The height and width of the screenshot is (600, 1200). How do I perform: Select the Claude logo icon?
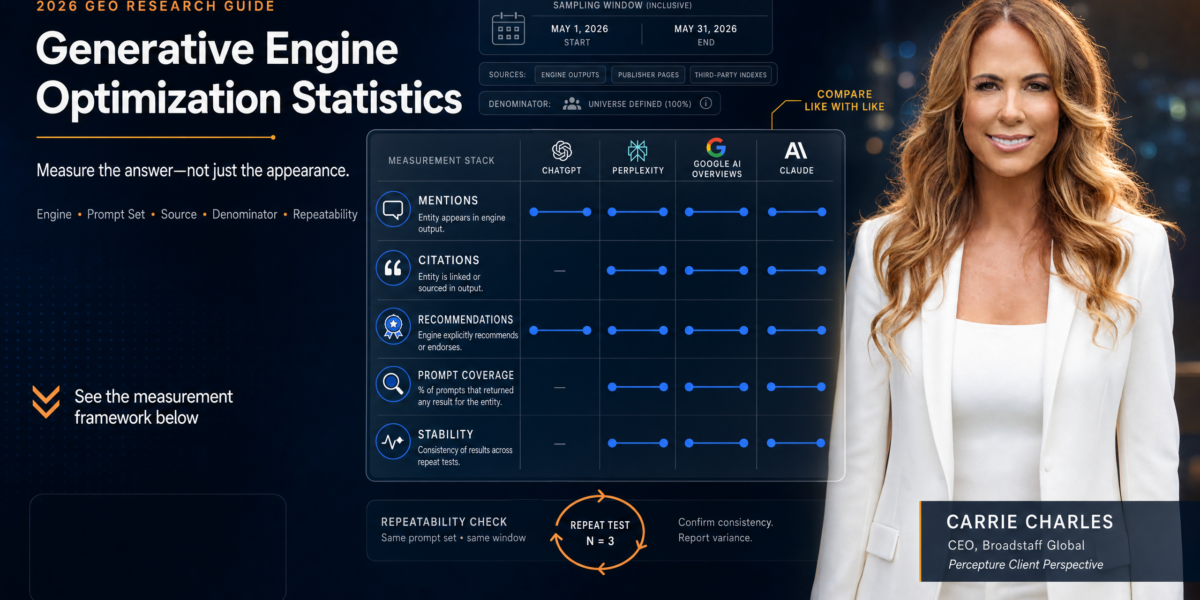click(796, 151)
